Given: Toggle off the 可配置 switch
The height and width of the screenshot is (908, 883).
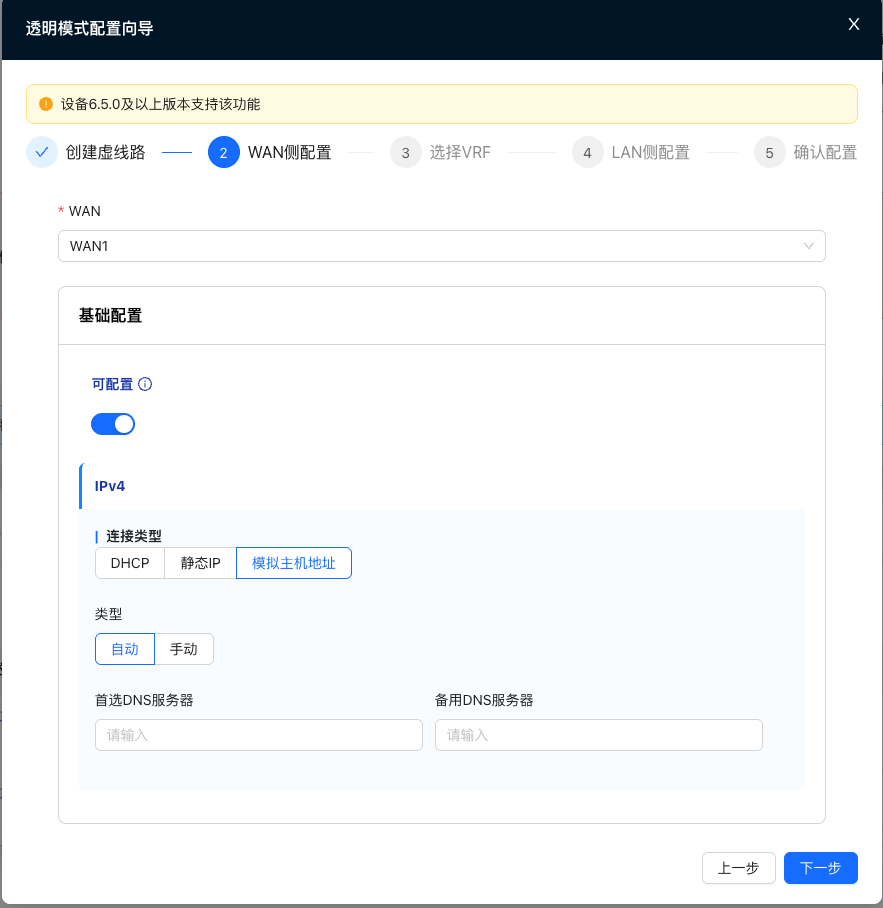Looking at the screenshot, I should [x=113, y=424].
